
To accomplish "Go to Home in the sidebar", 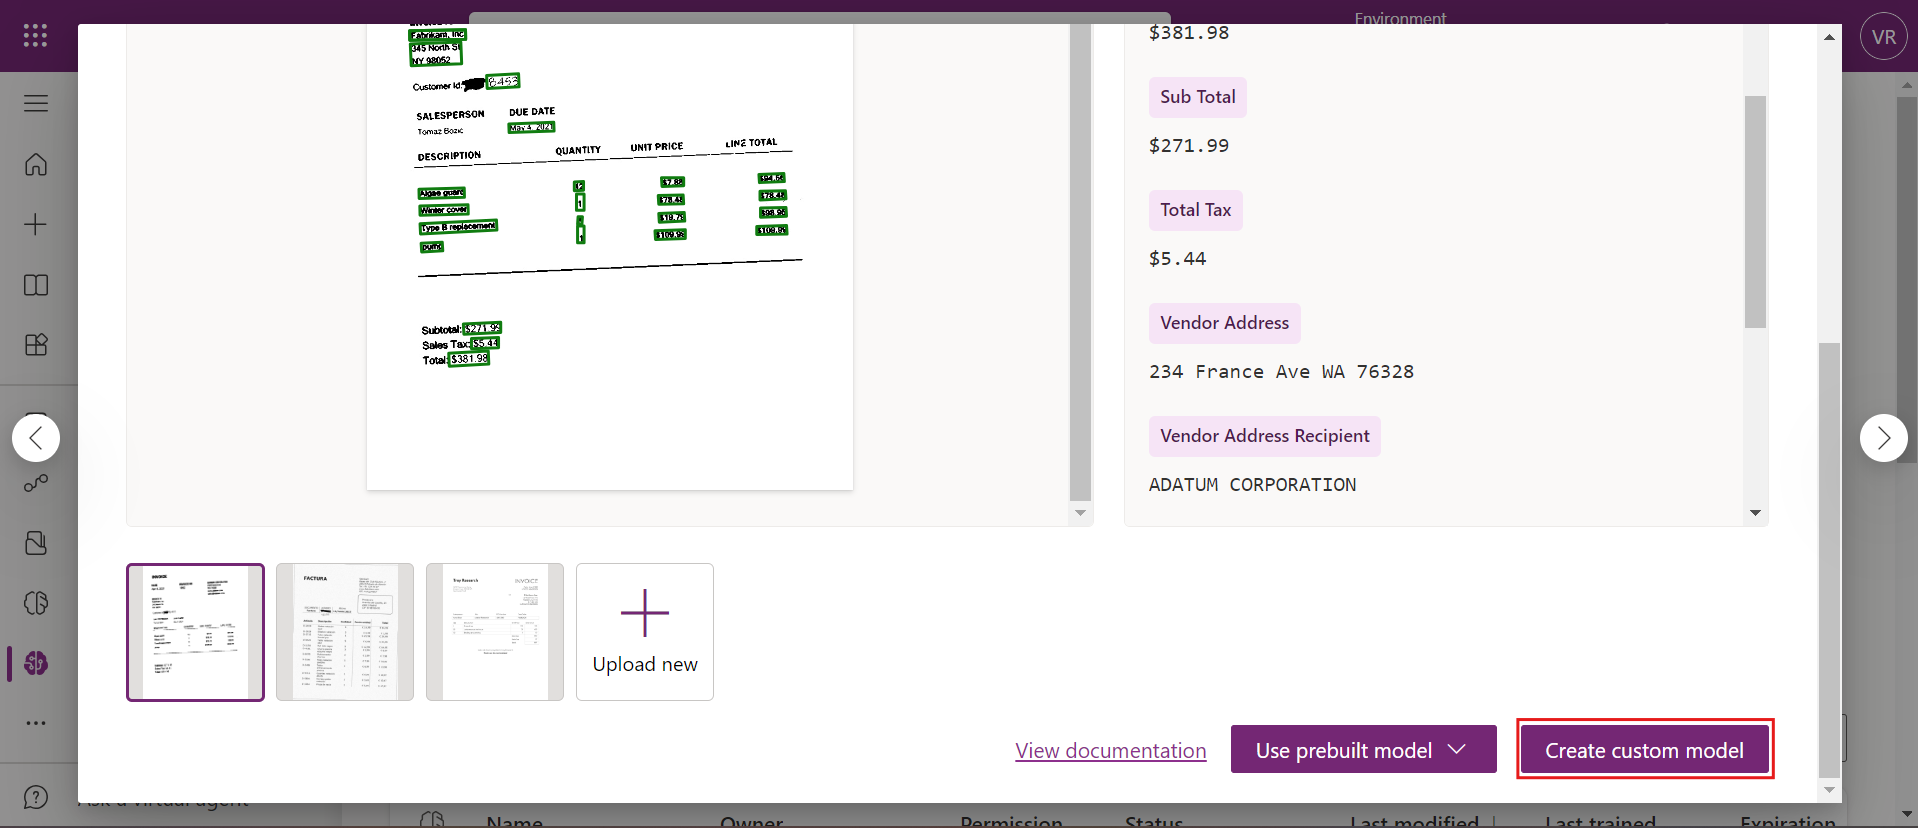I will [x=36, y=164].
